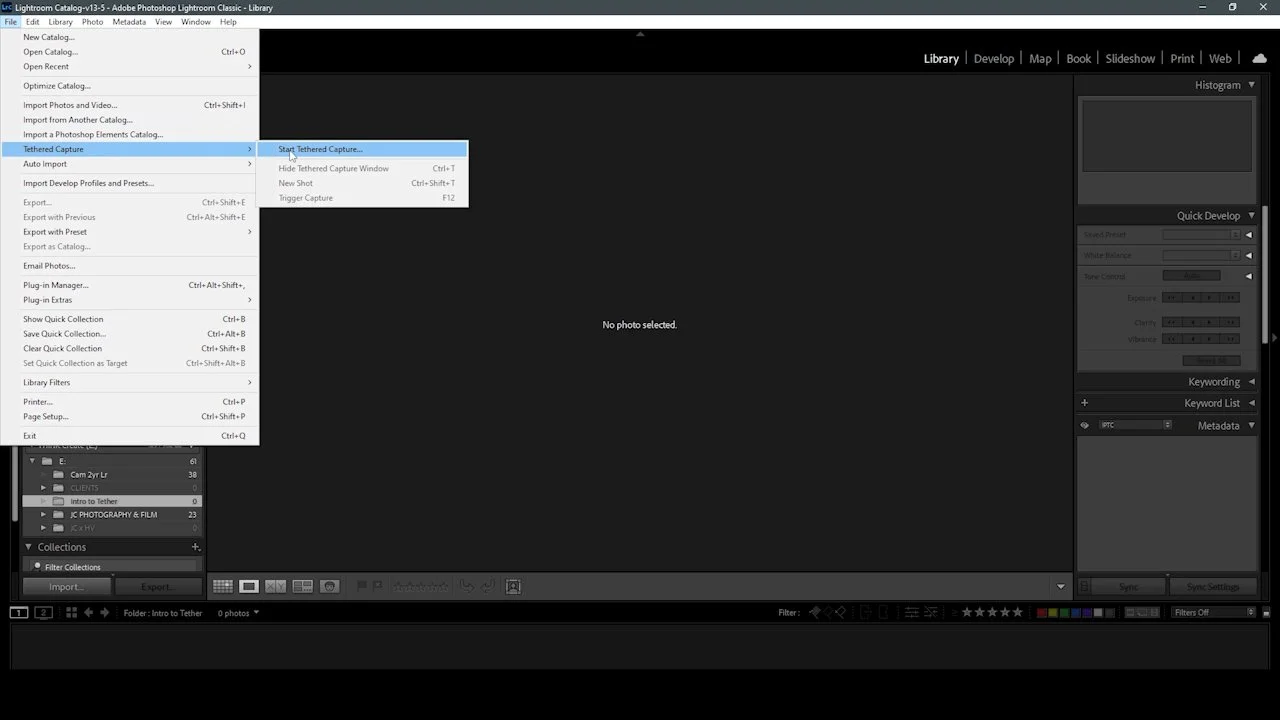The width and height of the screenshot is (1280, 720).
Task: Choose Plug-in Manager in the File menu
Action: [129, 285]
